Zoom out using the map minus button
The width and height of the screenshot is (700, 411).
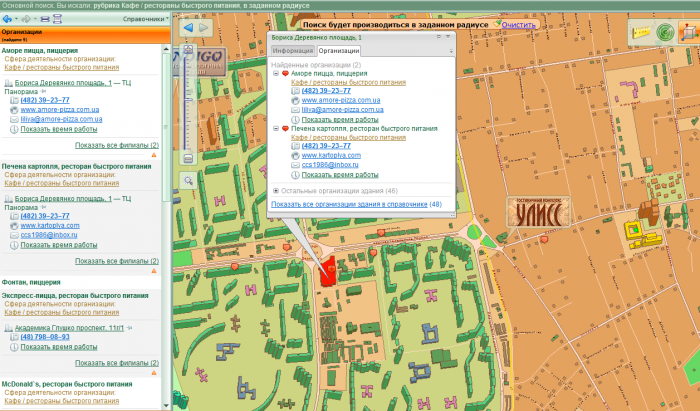pos(188,158)
